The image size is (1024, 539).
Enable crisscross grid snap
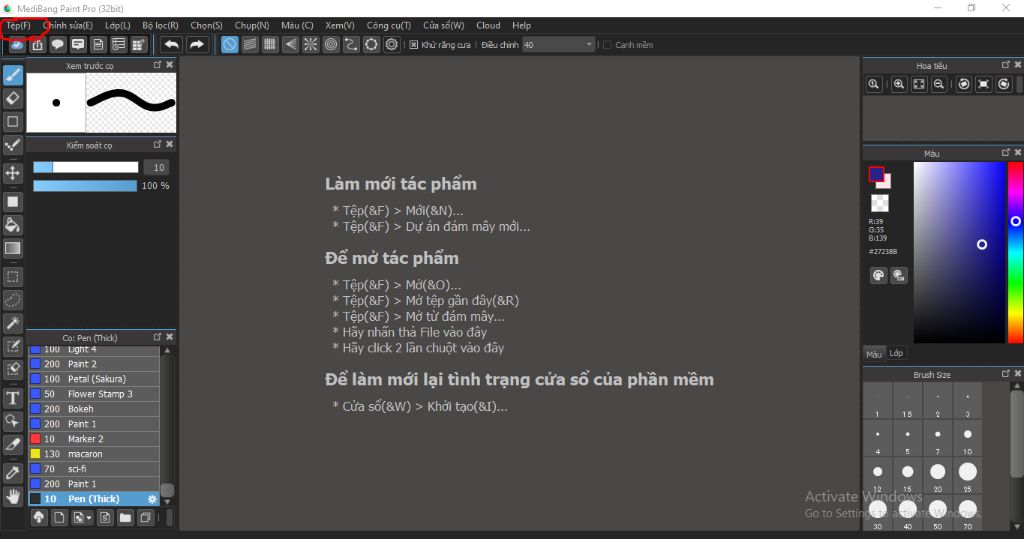point(270,44)
